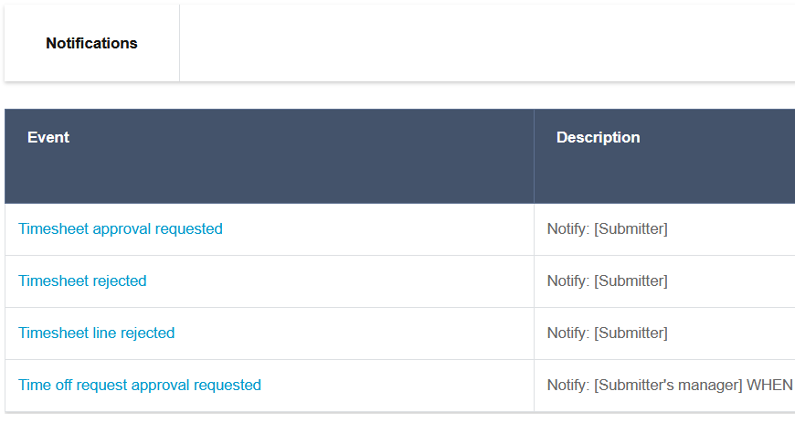Image resolution: width=796 pixels, height=434 pixels.
Task: Open the Timesheet rejected event link
Action: (x=82, y=281)
